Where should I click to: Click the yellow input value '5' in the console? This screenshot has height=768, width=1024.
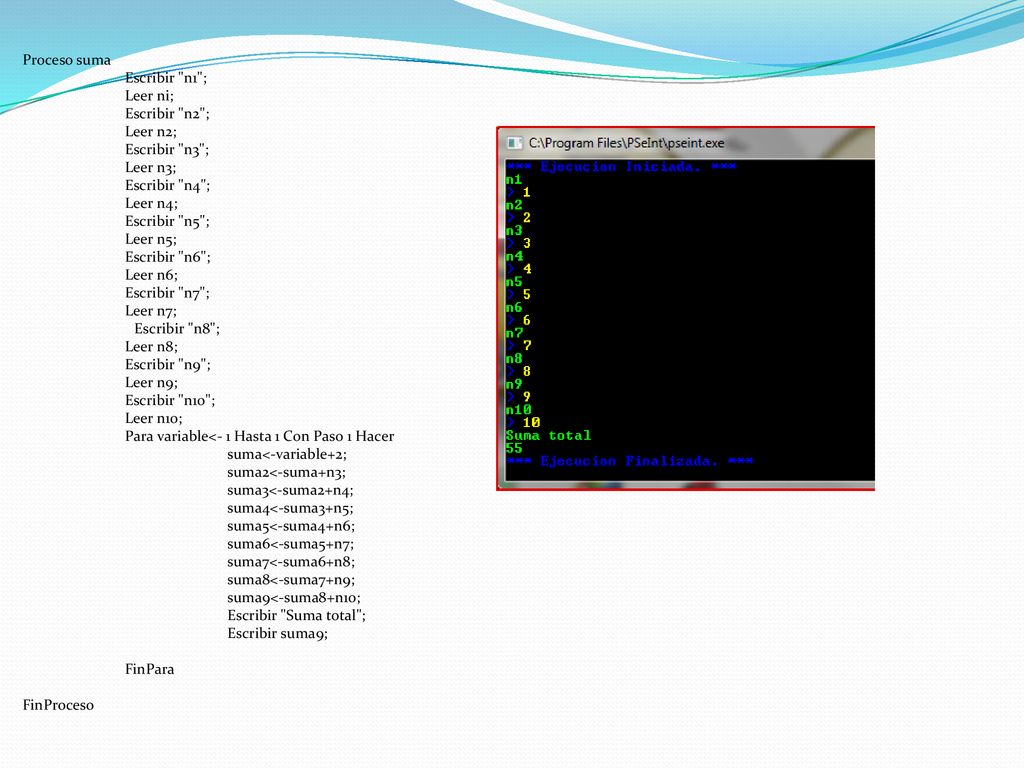click(x=526, y=295)
